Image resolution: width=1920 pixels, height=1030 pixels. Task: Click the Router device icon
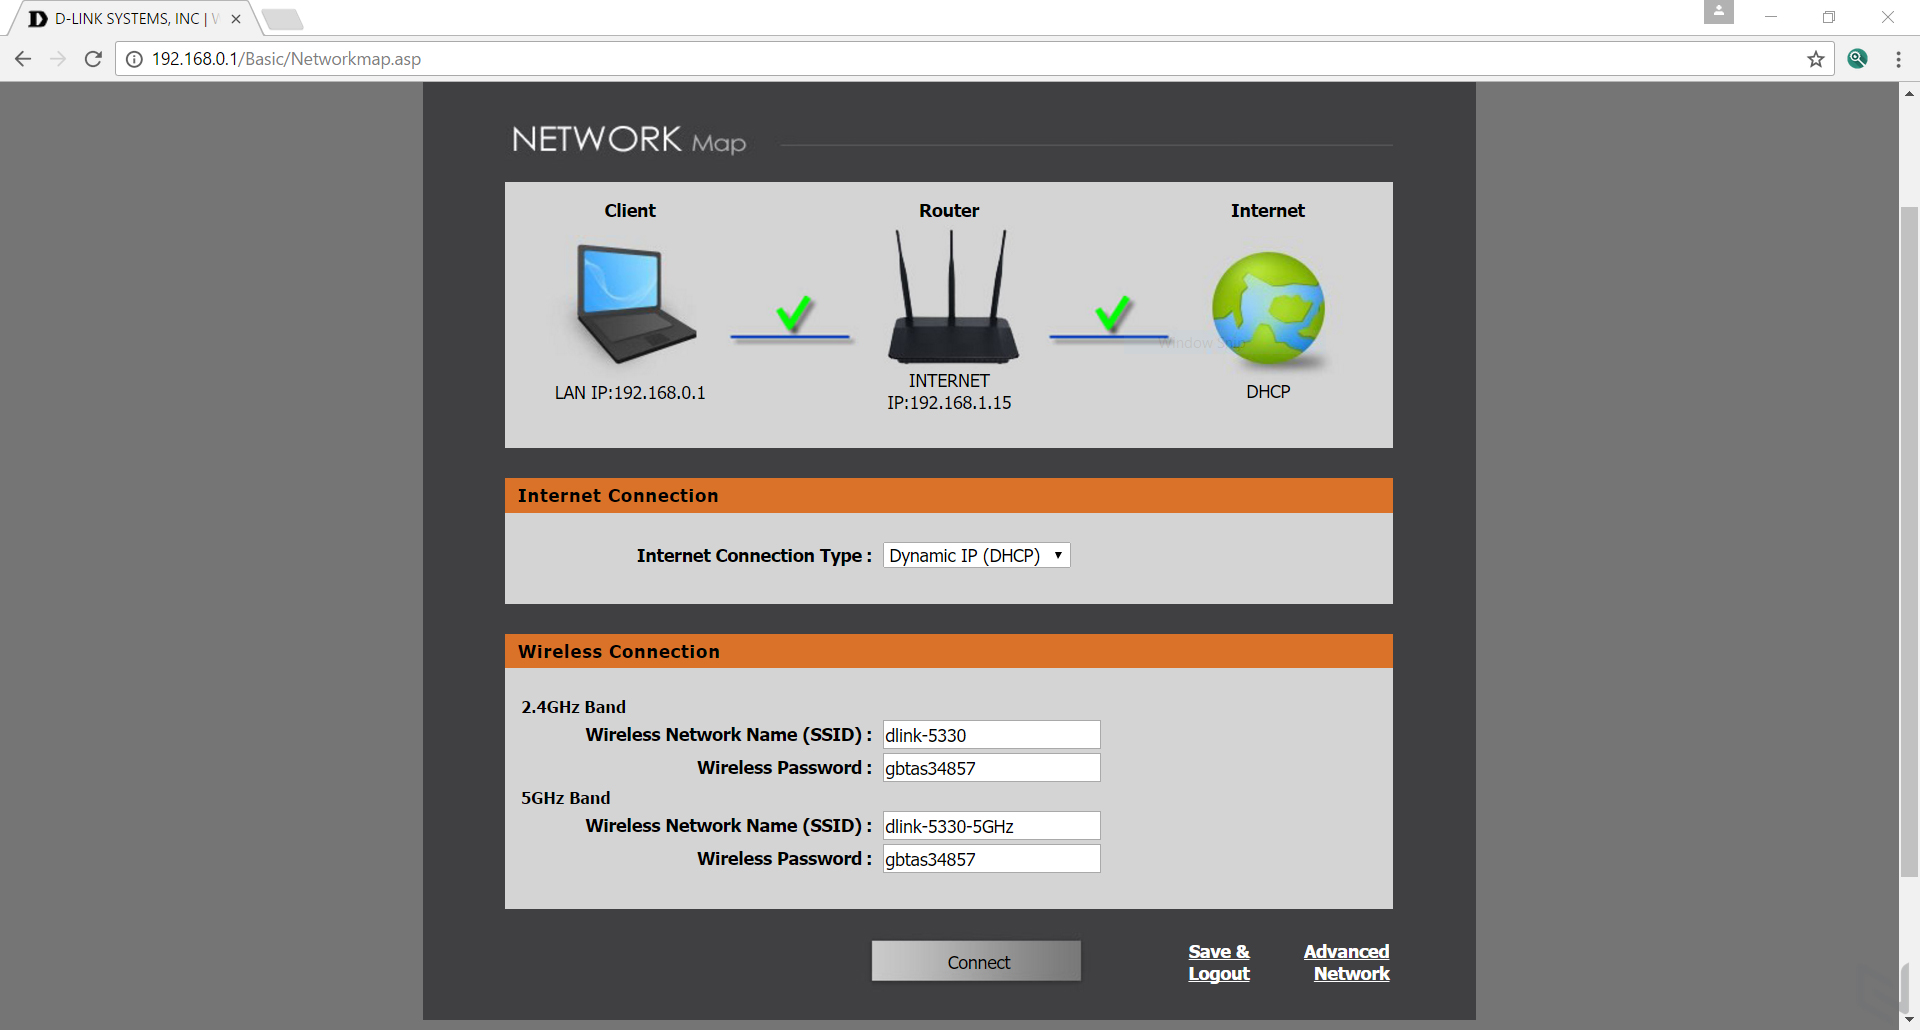953,297
